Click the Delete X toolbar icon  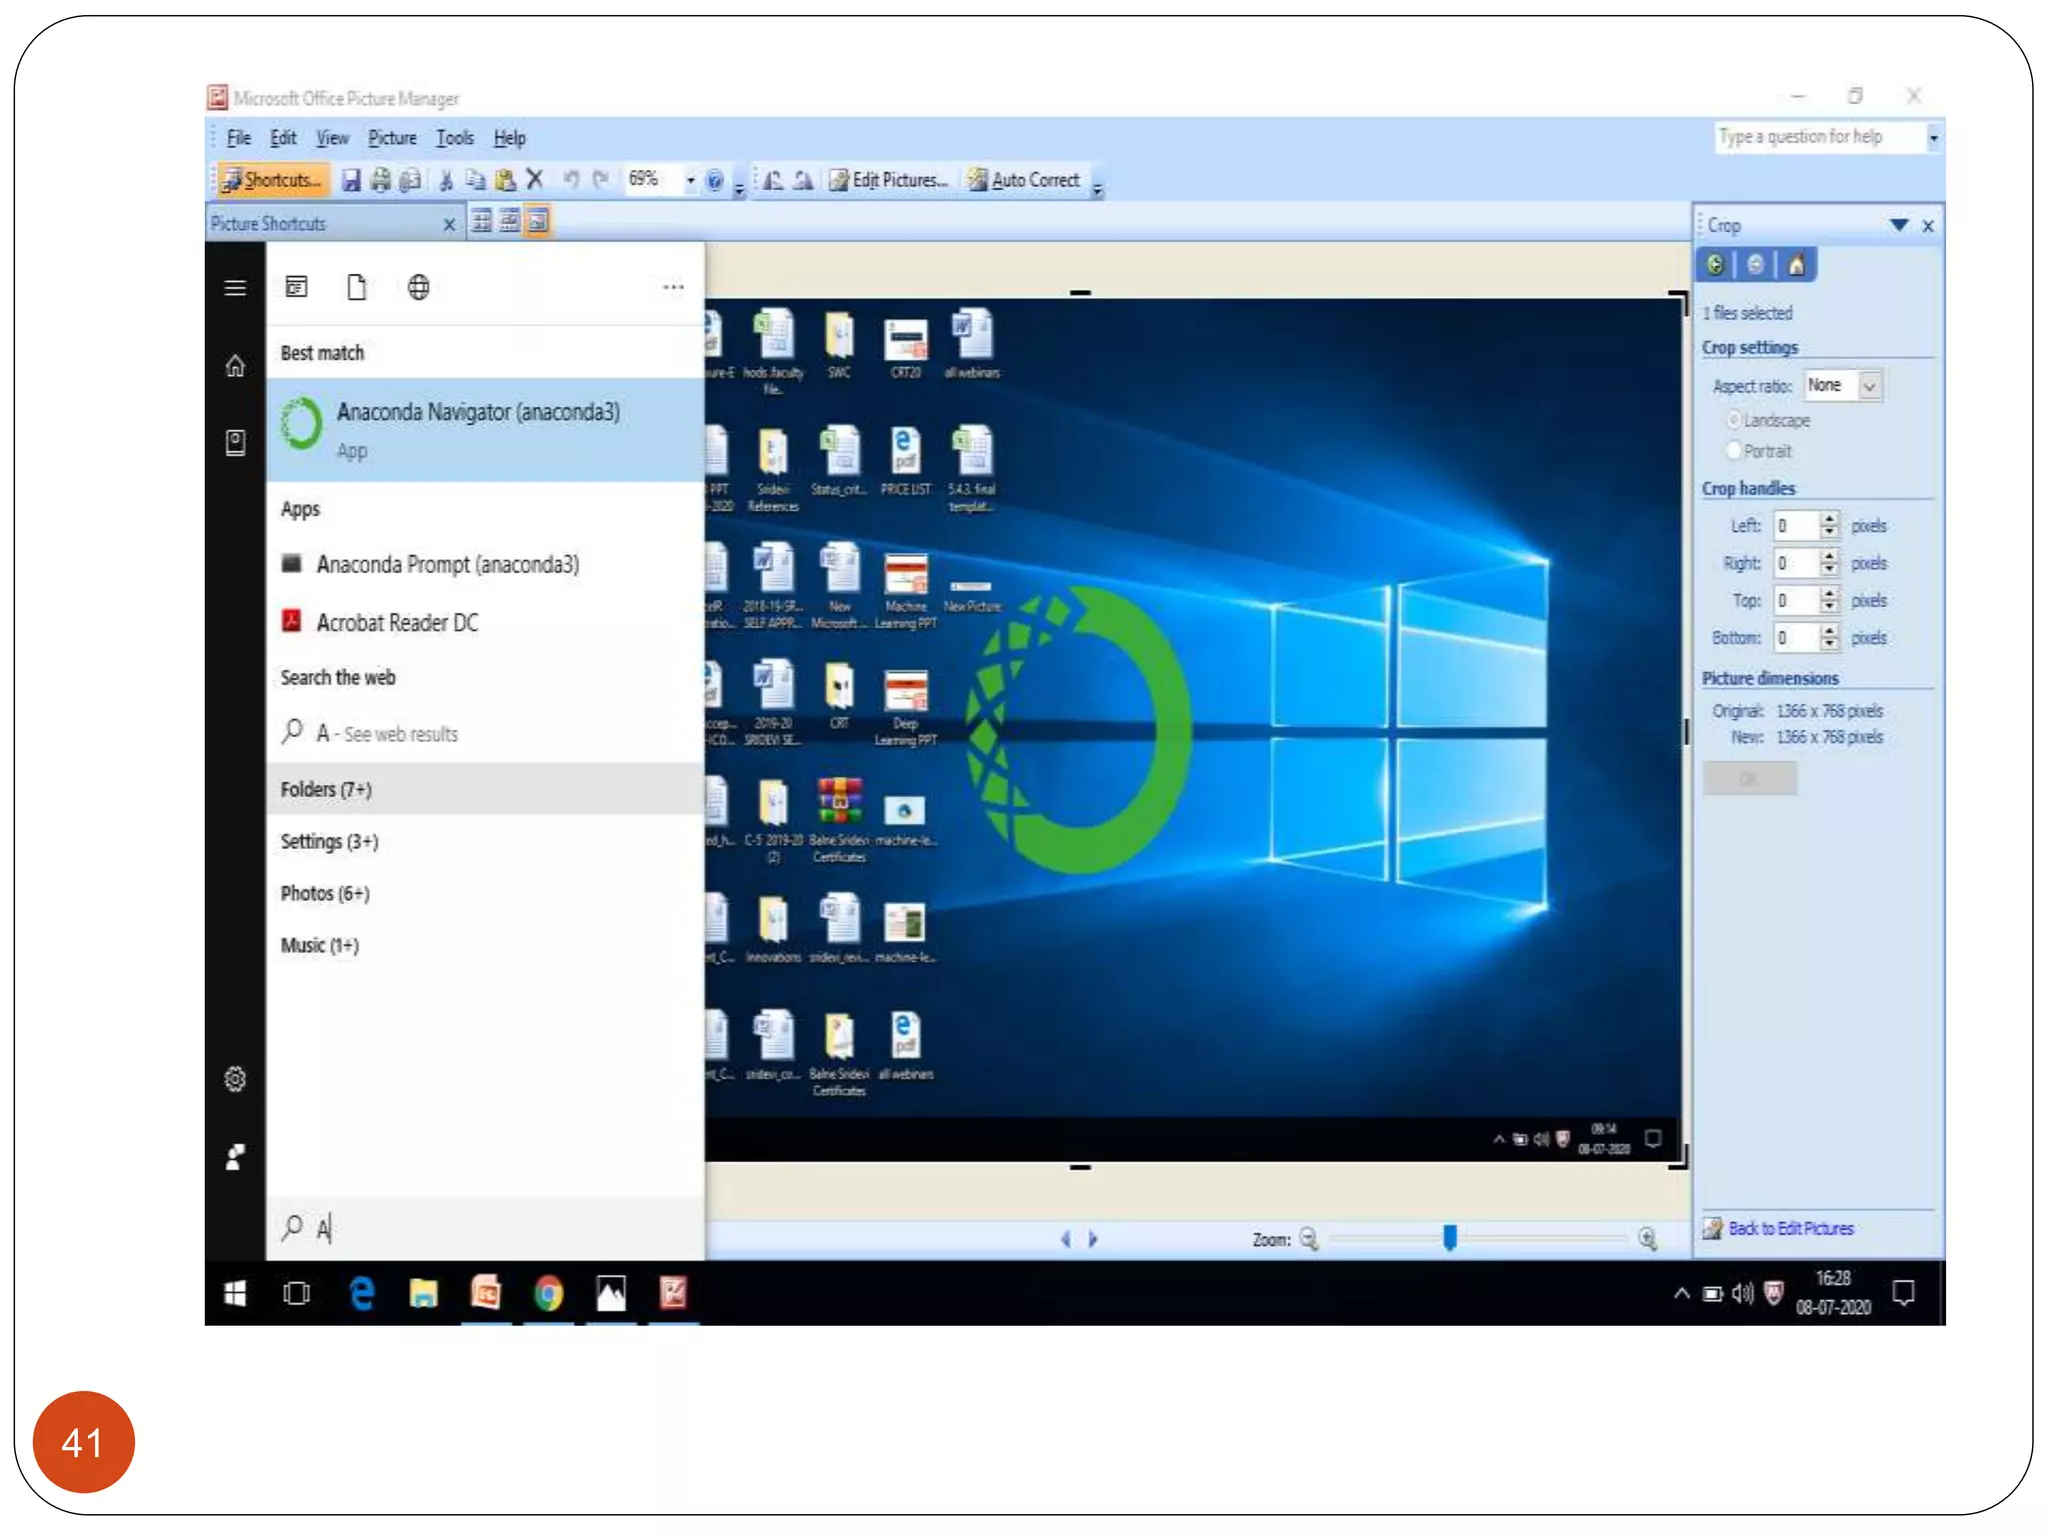coord(535,180)
